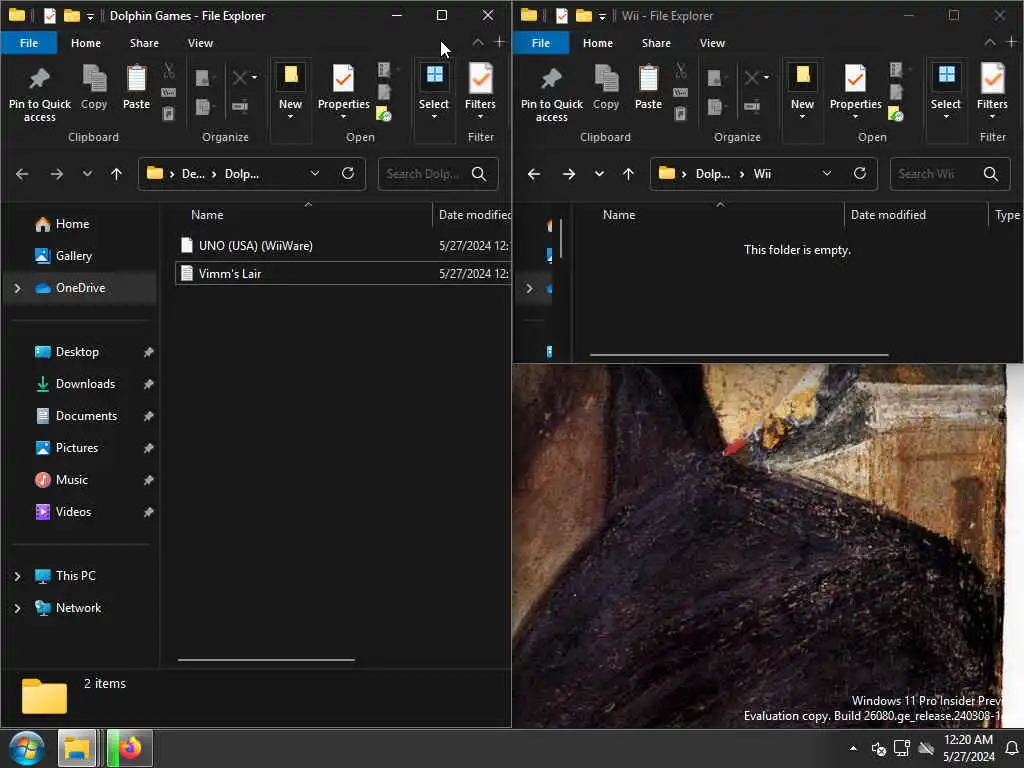Switch to Share tab in Wii window
This screenshot has width=1024, height=768.
656,43
